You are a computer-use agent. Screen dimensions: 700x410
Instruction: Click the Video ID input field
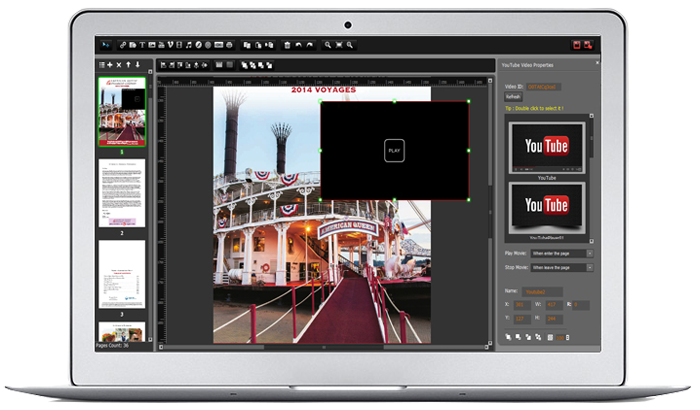[x=542, y=87]
